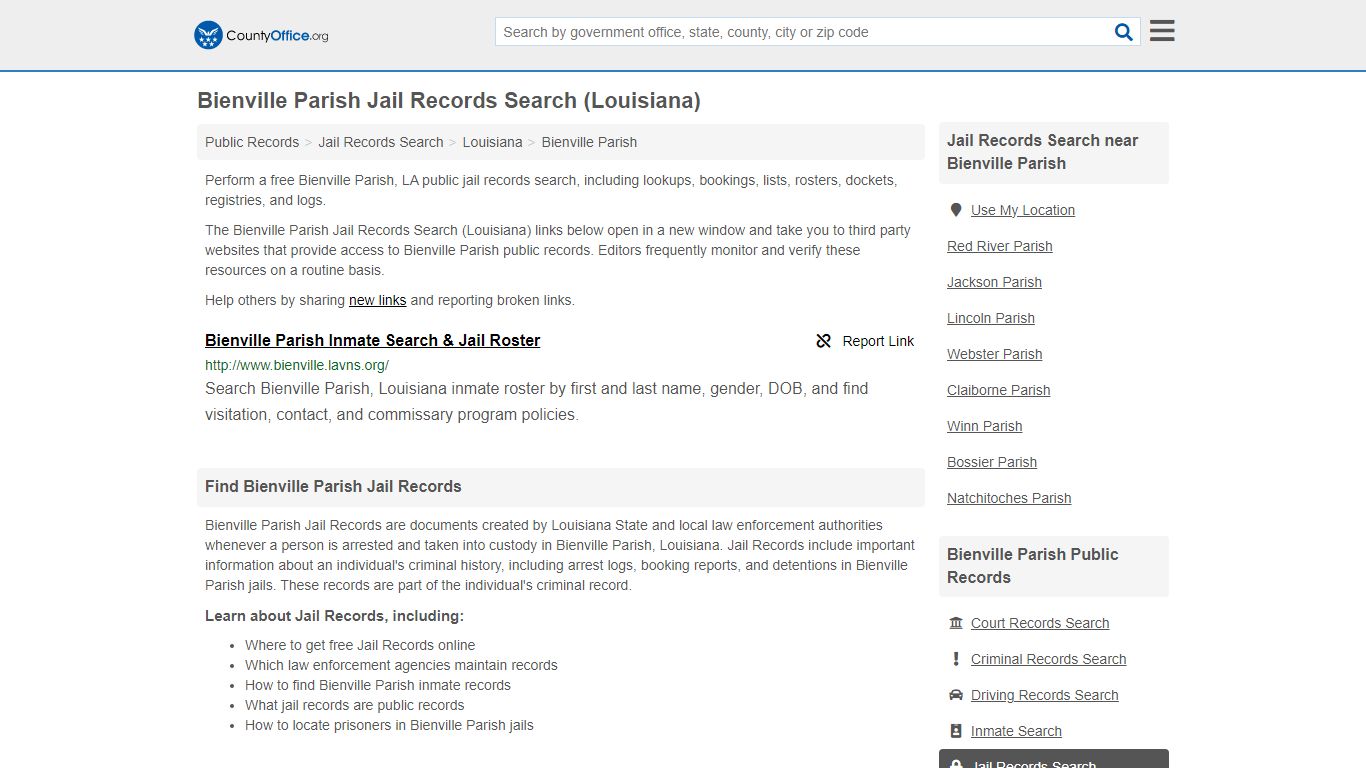Open Jail Records Search breadcrumb
The image size is (1366, 768).
pos(381,142)
